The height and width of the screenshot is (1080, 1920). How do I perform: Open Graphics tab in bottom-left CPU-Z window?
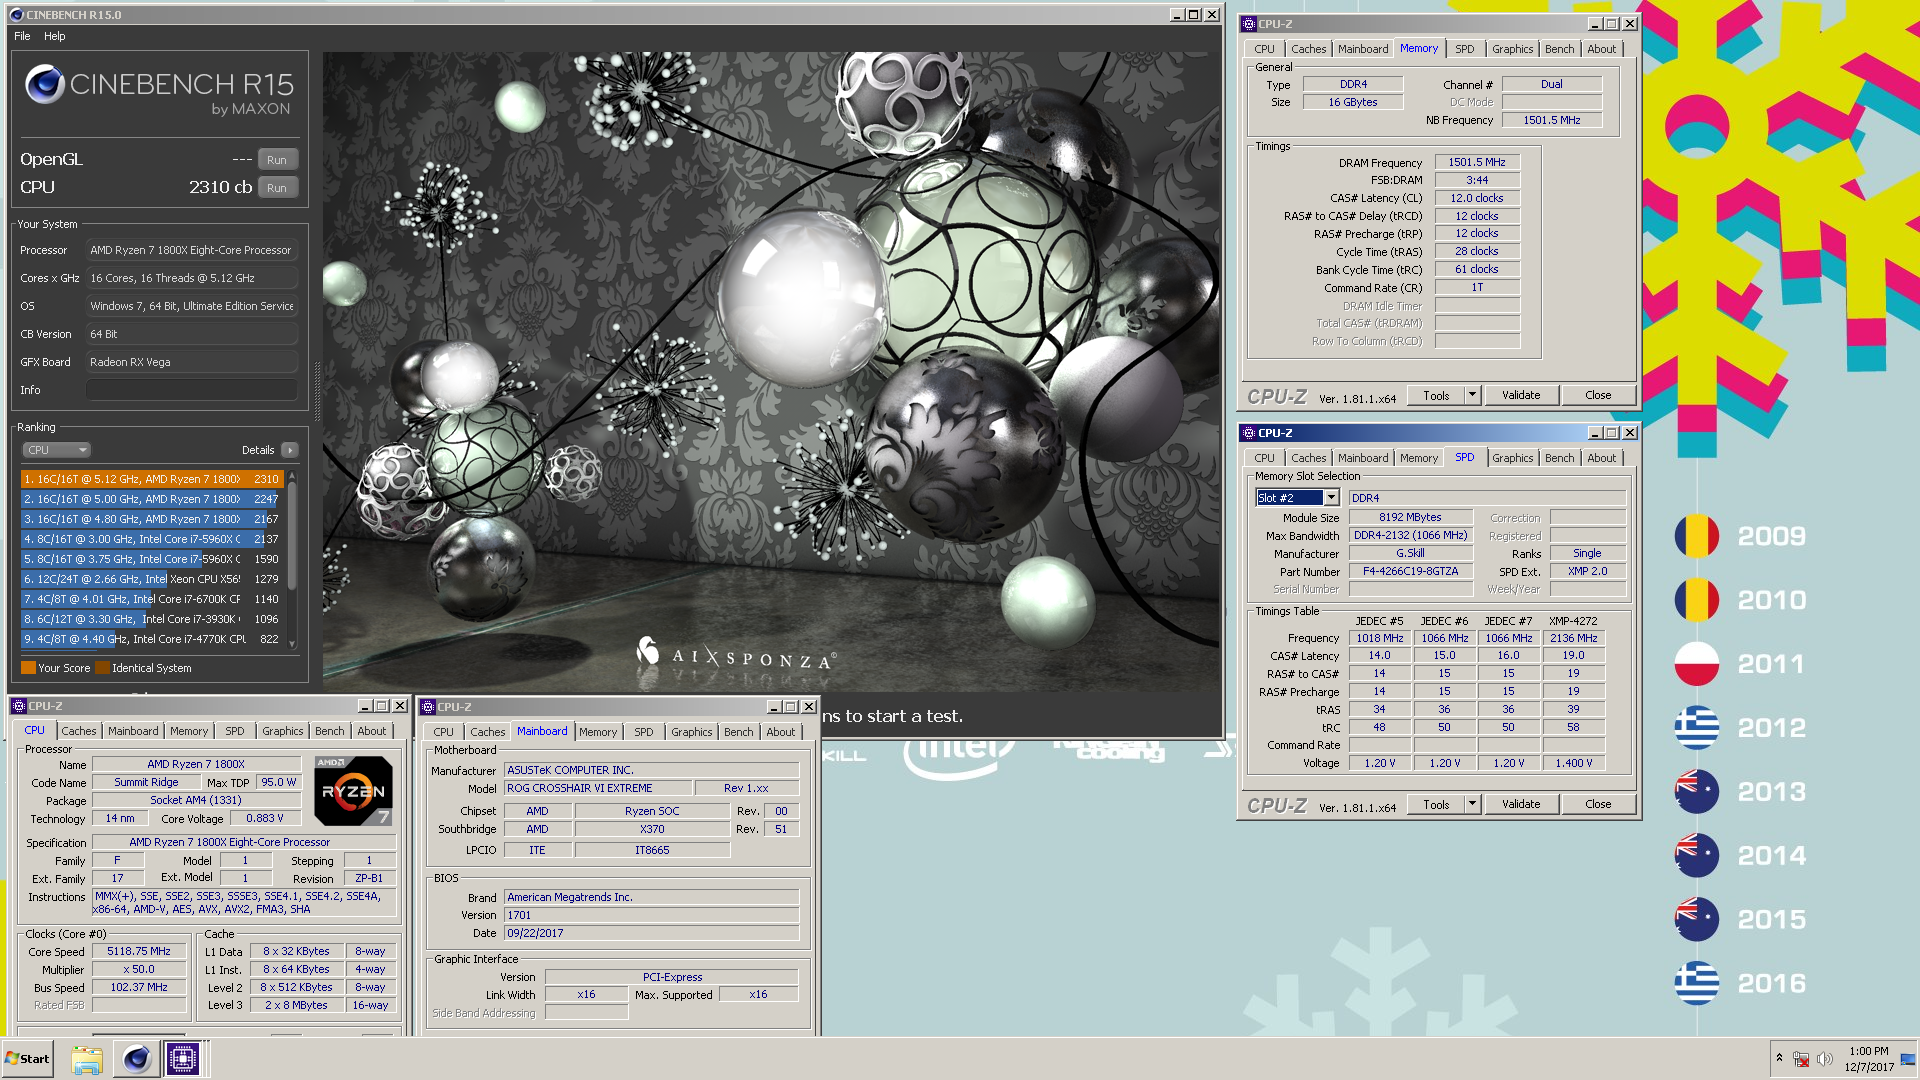(283, 732)
